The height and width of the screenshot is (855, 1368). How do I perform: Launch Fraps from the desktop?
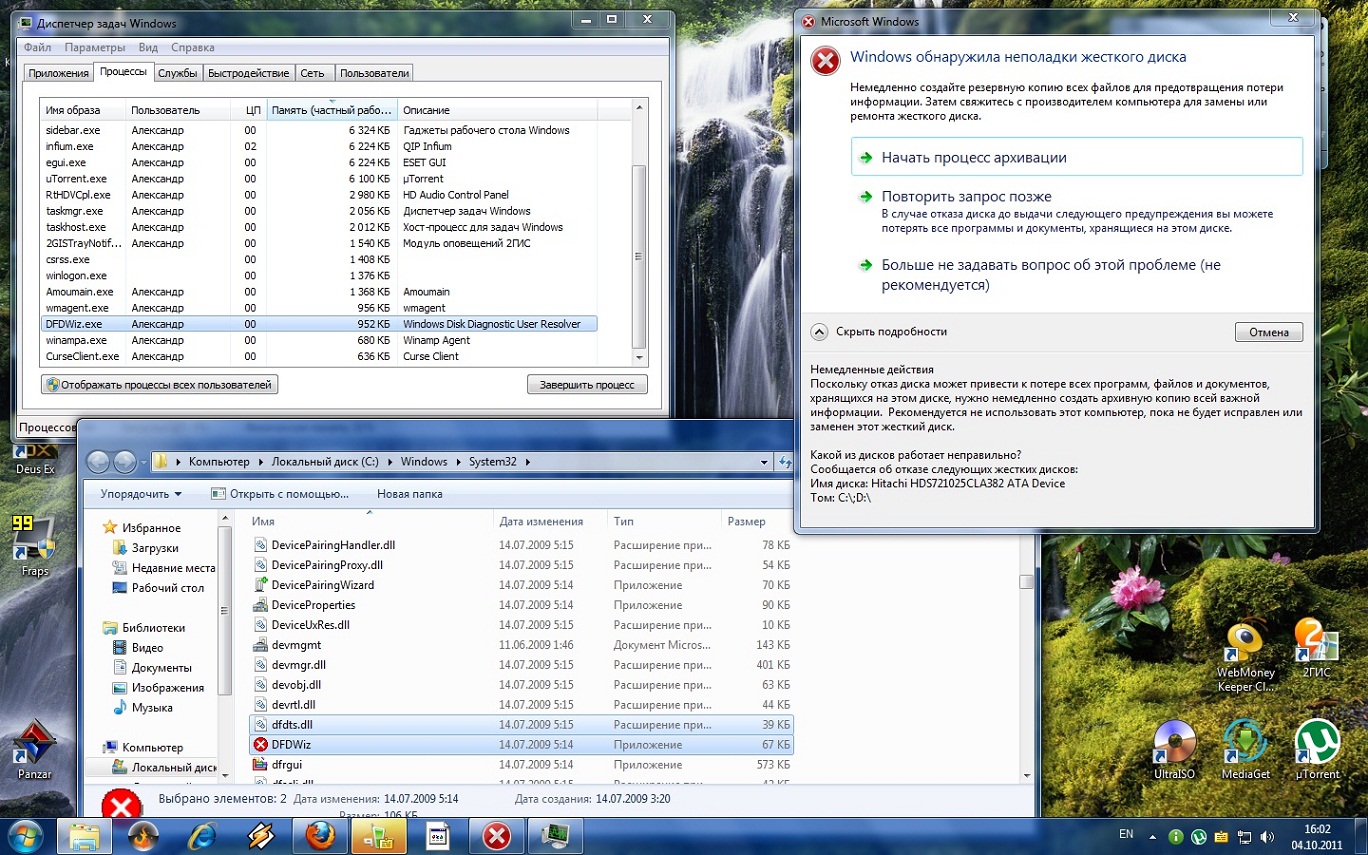33,547
